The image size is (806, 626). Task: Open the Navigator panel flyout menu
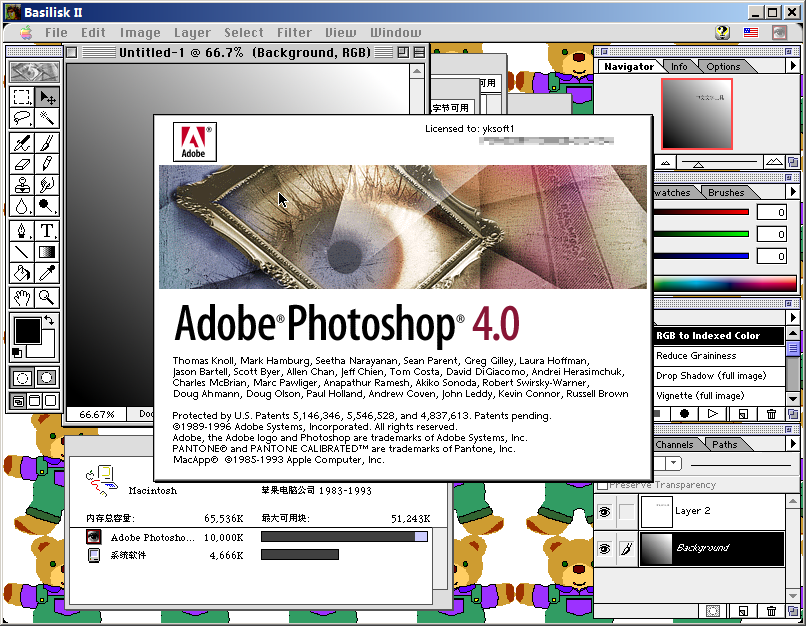click(x=793, y=66)
